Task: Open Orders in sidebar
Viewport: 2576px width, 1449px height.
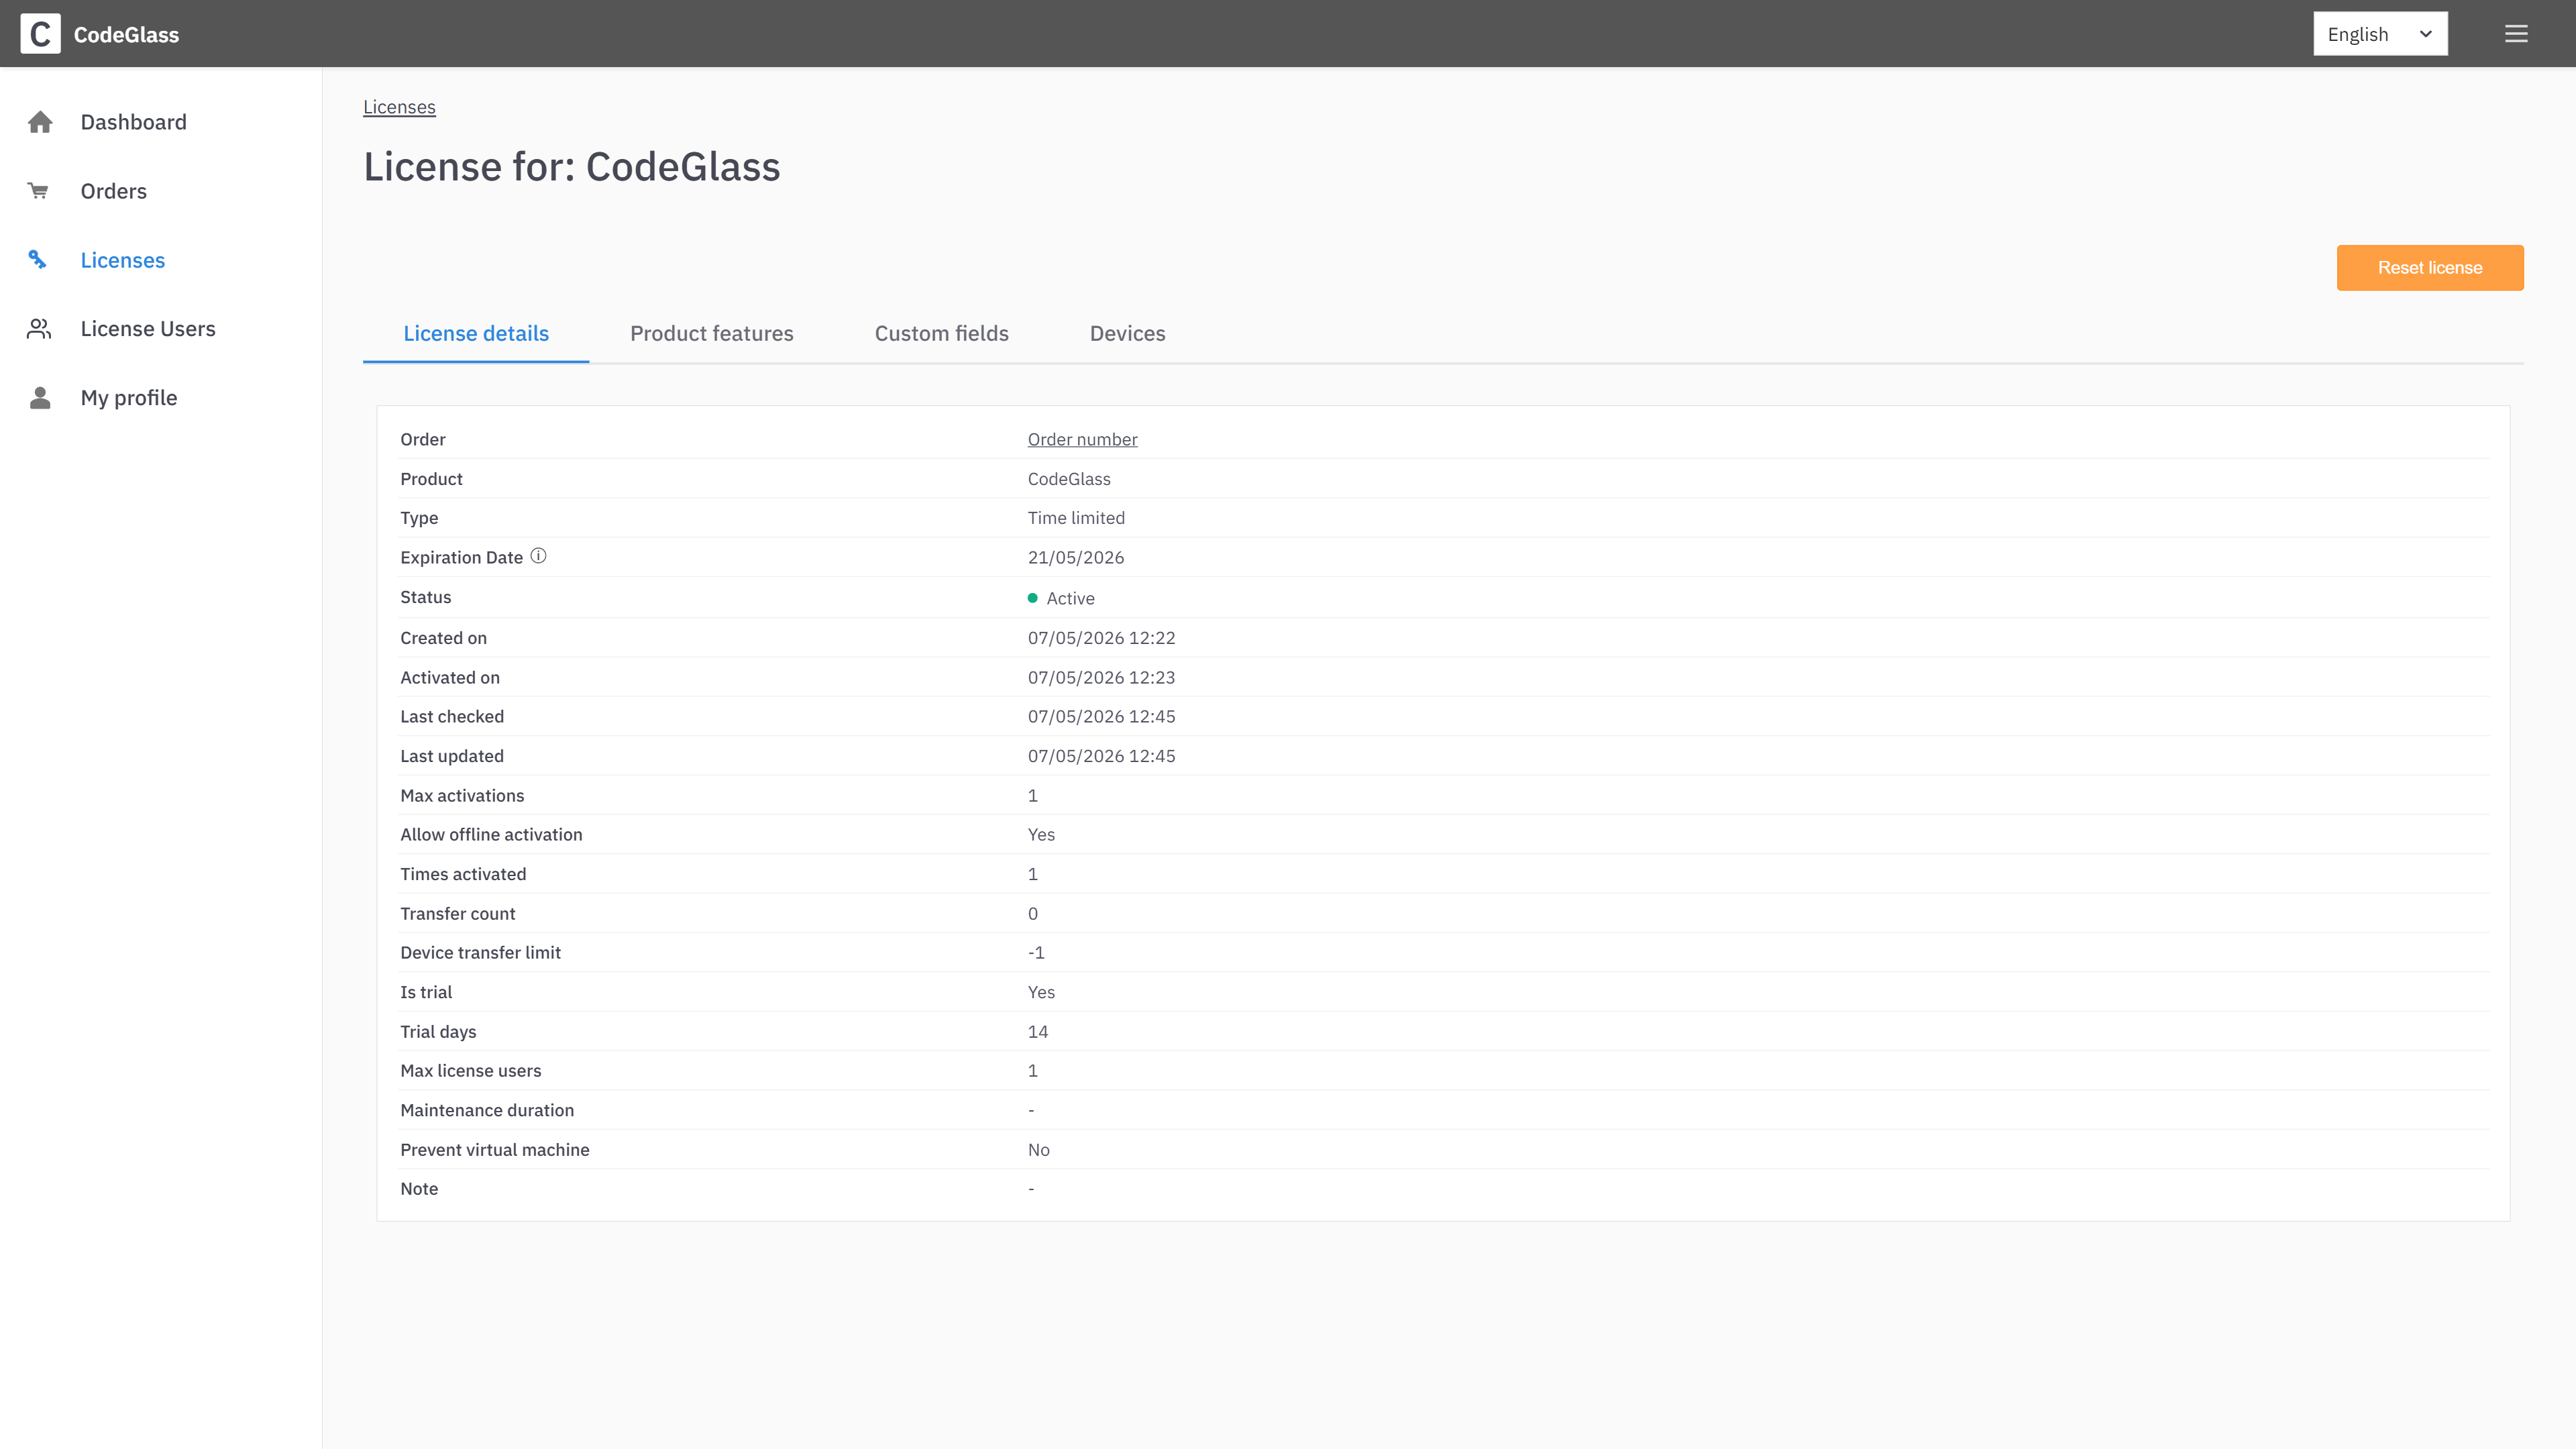Action: pyautogui.click(x=113, y=191)
